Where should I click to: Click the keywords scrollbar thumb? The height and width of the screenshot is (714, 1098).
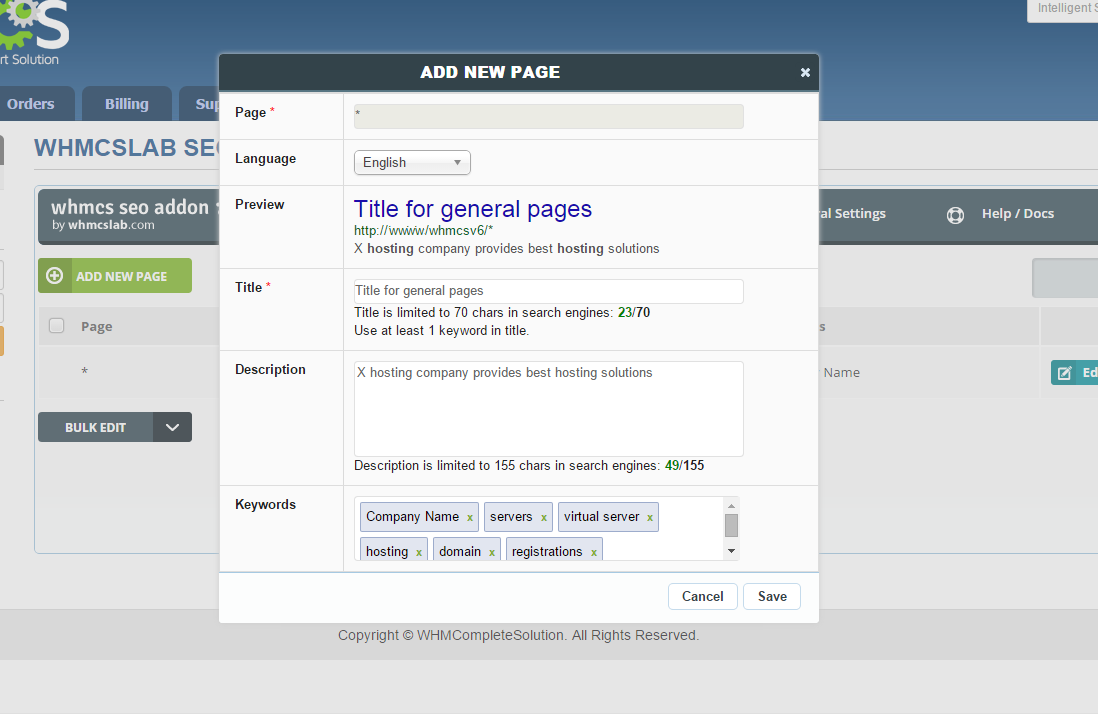pyautogui.click(x=731, y=526)
